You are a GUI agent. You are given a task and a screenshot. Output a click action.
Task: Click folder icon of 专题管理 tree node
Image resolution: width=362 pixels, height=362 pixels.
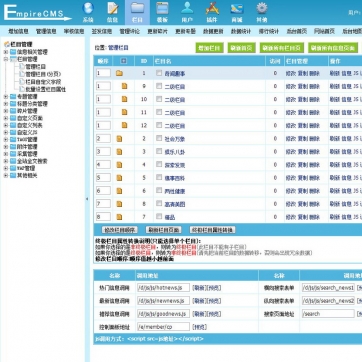(13, 97)
